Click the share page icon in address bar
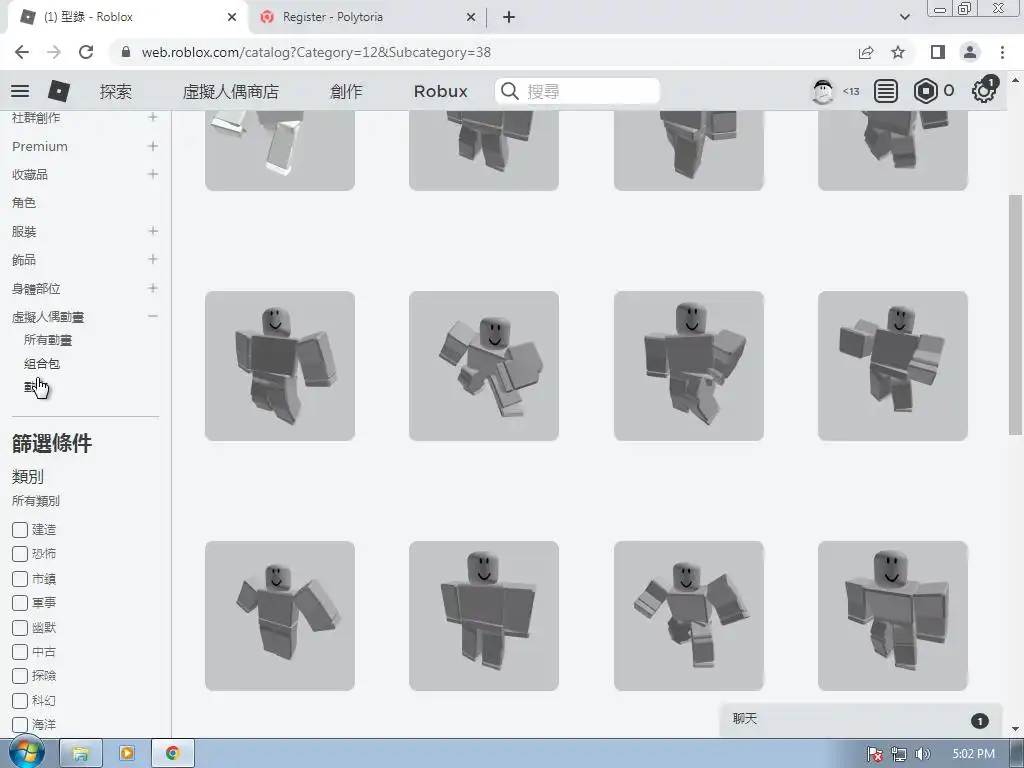Image resolution: width=1024 pixels, height=768 pixels. (x=866, y=52)
